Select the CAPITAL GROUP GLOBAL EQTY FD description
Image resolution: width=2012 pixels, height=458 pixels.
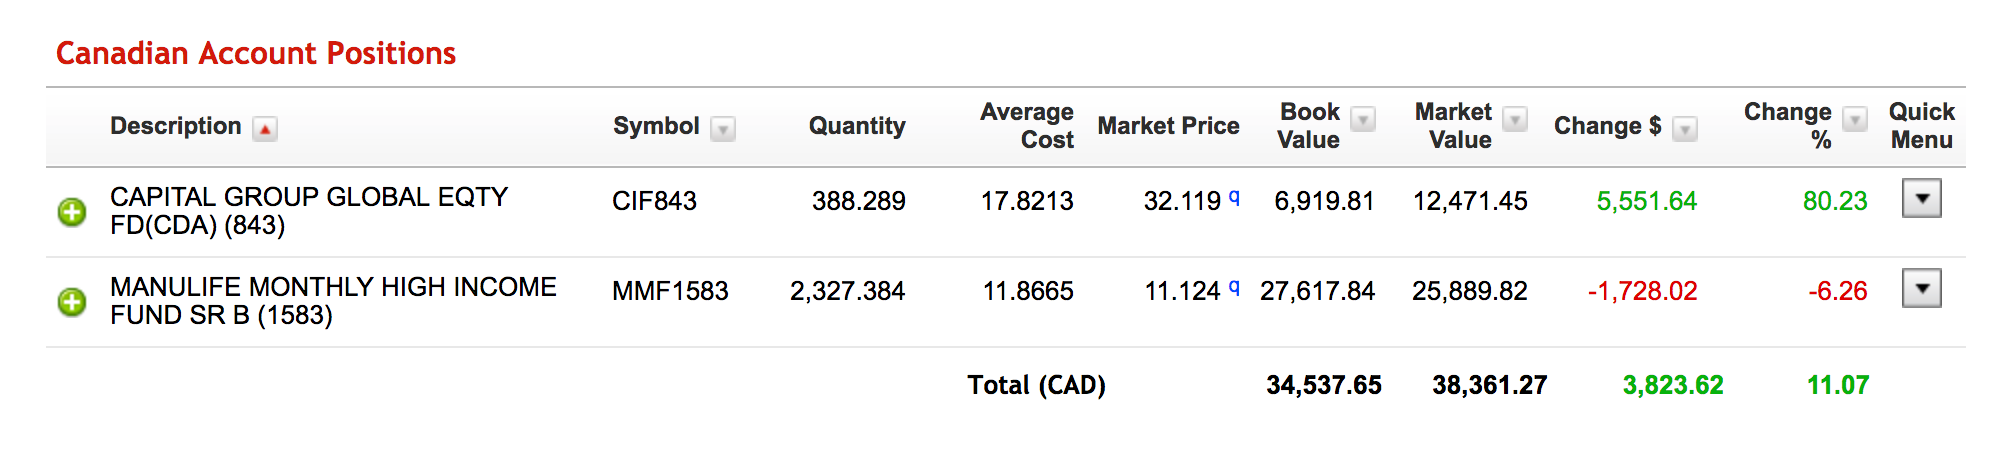309,211
